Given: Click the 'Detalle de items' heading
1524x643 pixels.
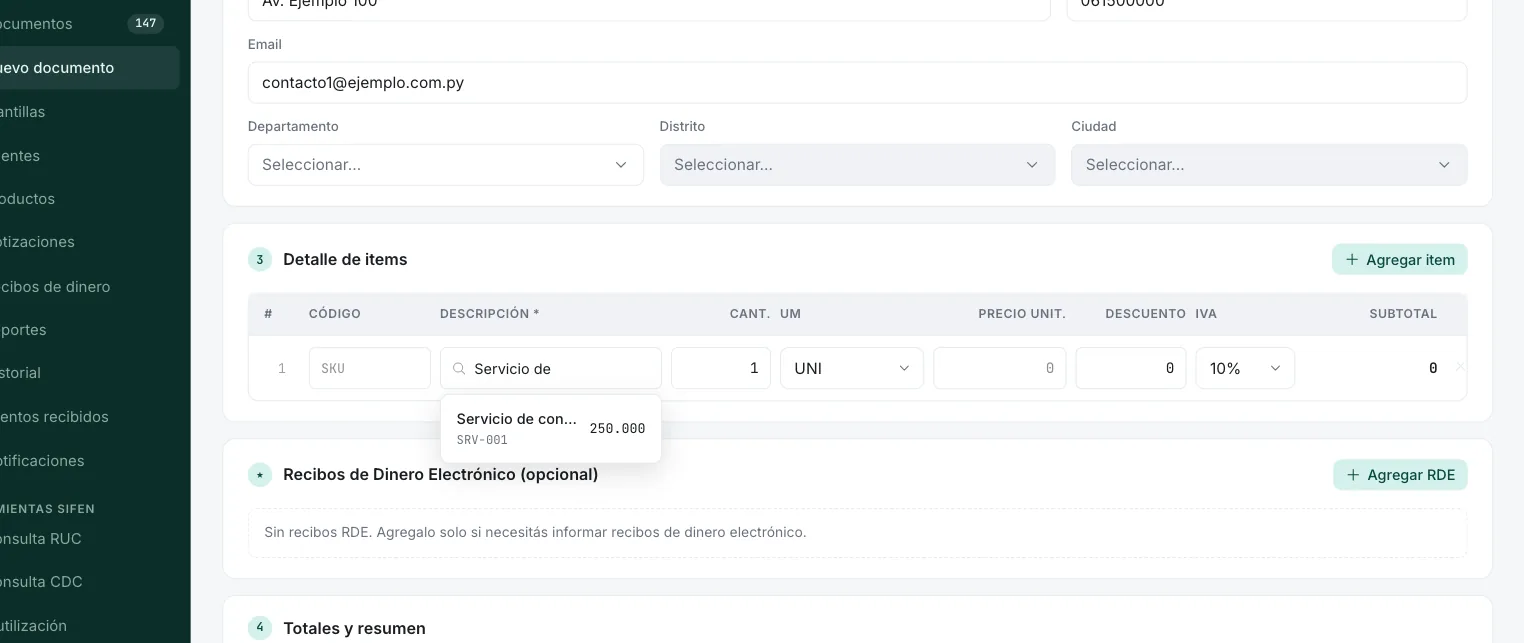Looking at the screenshot, I should (x=345, y=259).
